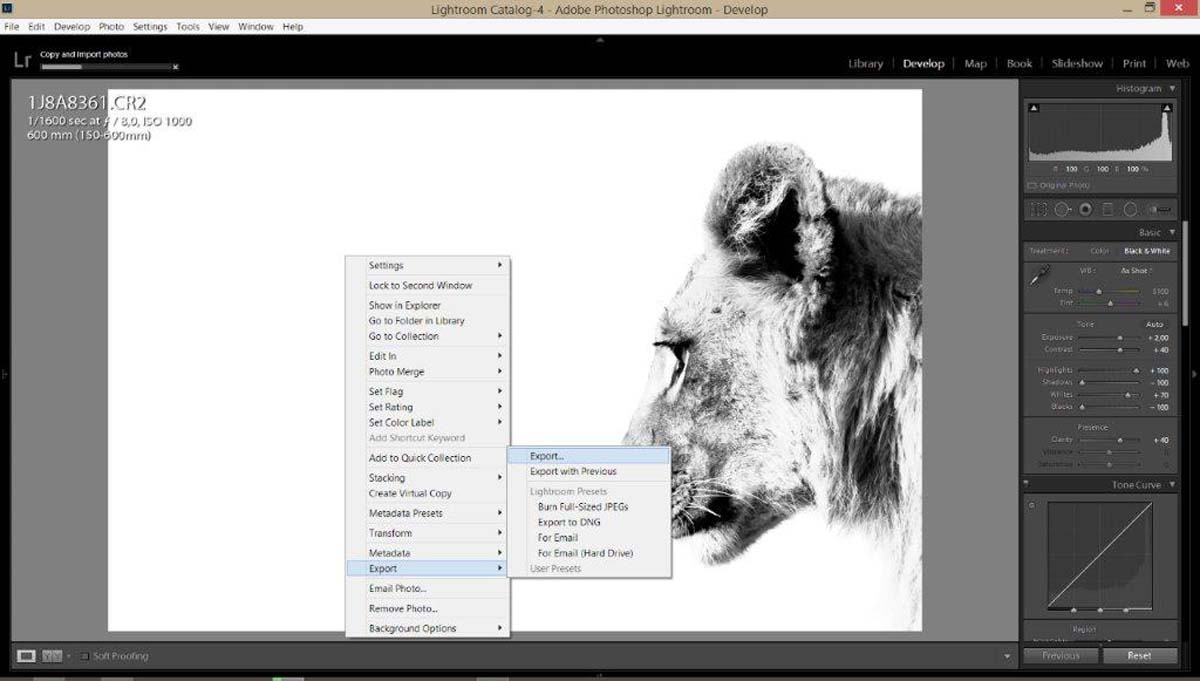Switch to the Map module

coord(975,63)
